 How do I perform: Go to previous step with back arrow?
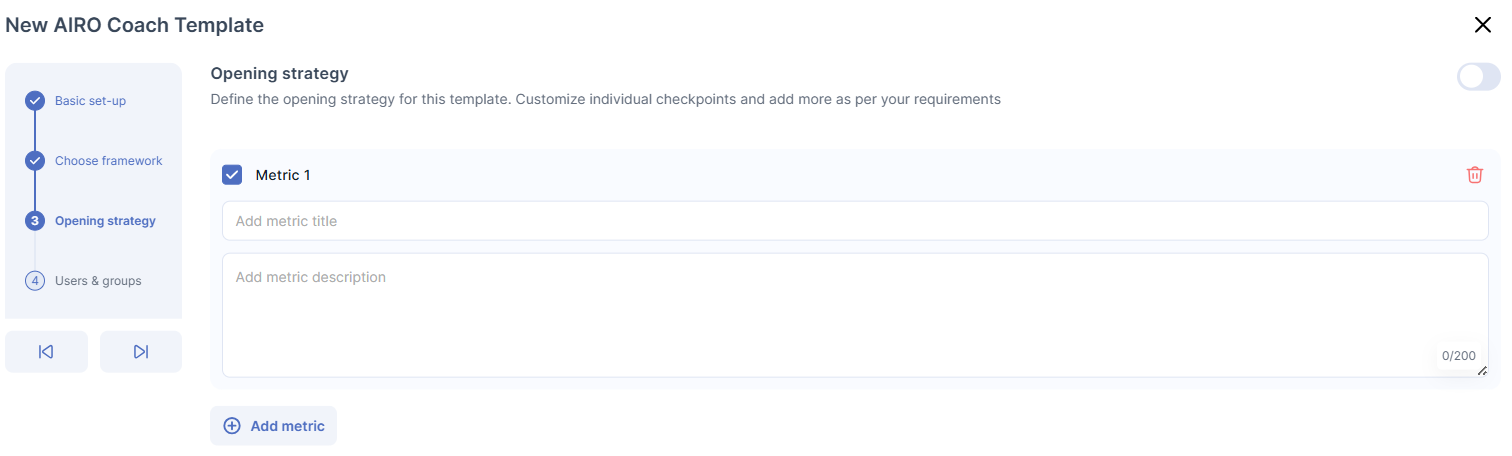point(46,352)
